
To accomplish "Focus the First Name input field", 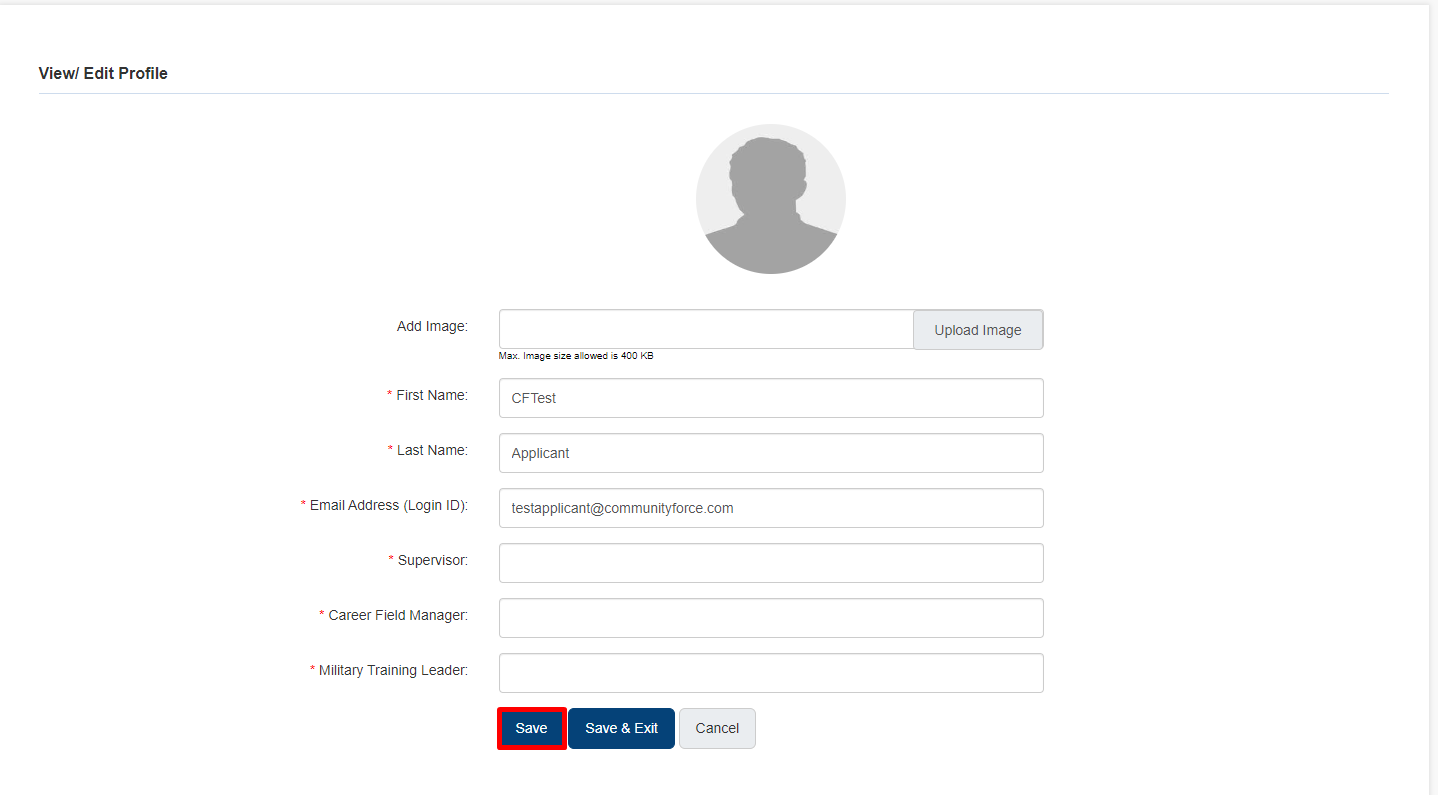I will click(771, 398).
